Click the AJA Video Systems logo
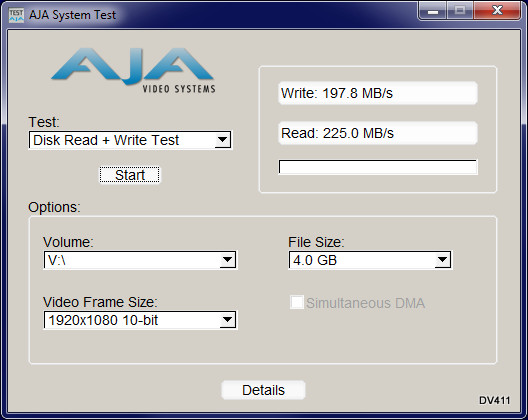The height and width of the screenshot is (420, 528). point(133,70)
